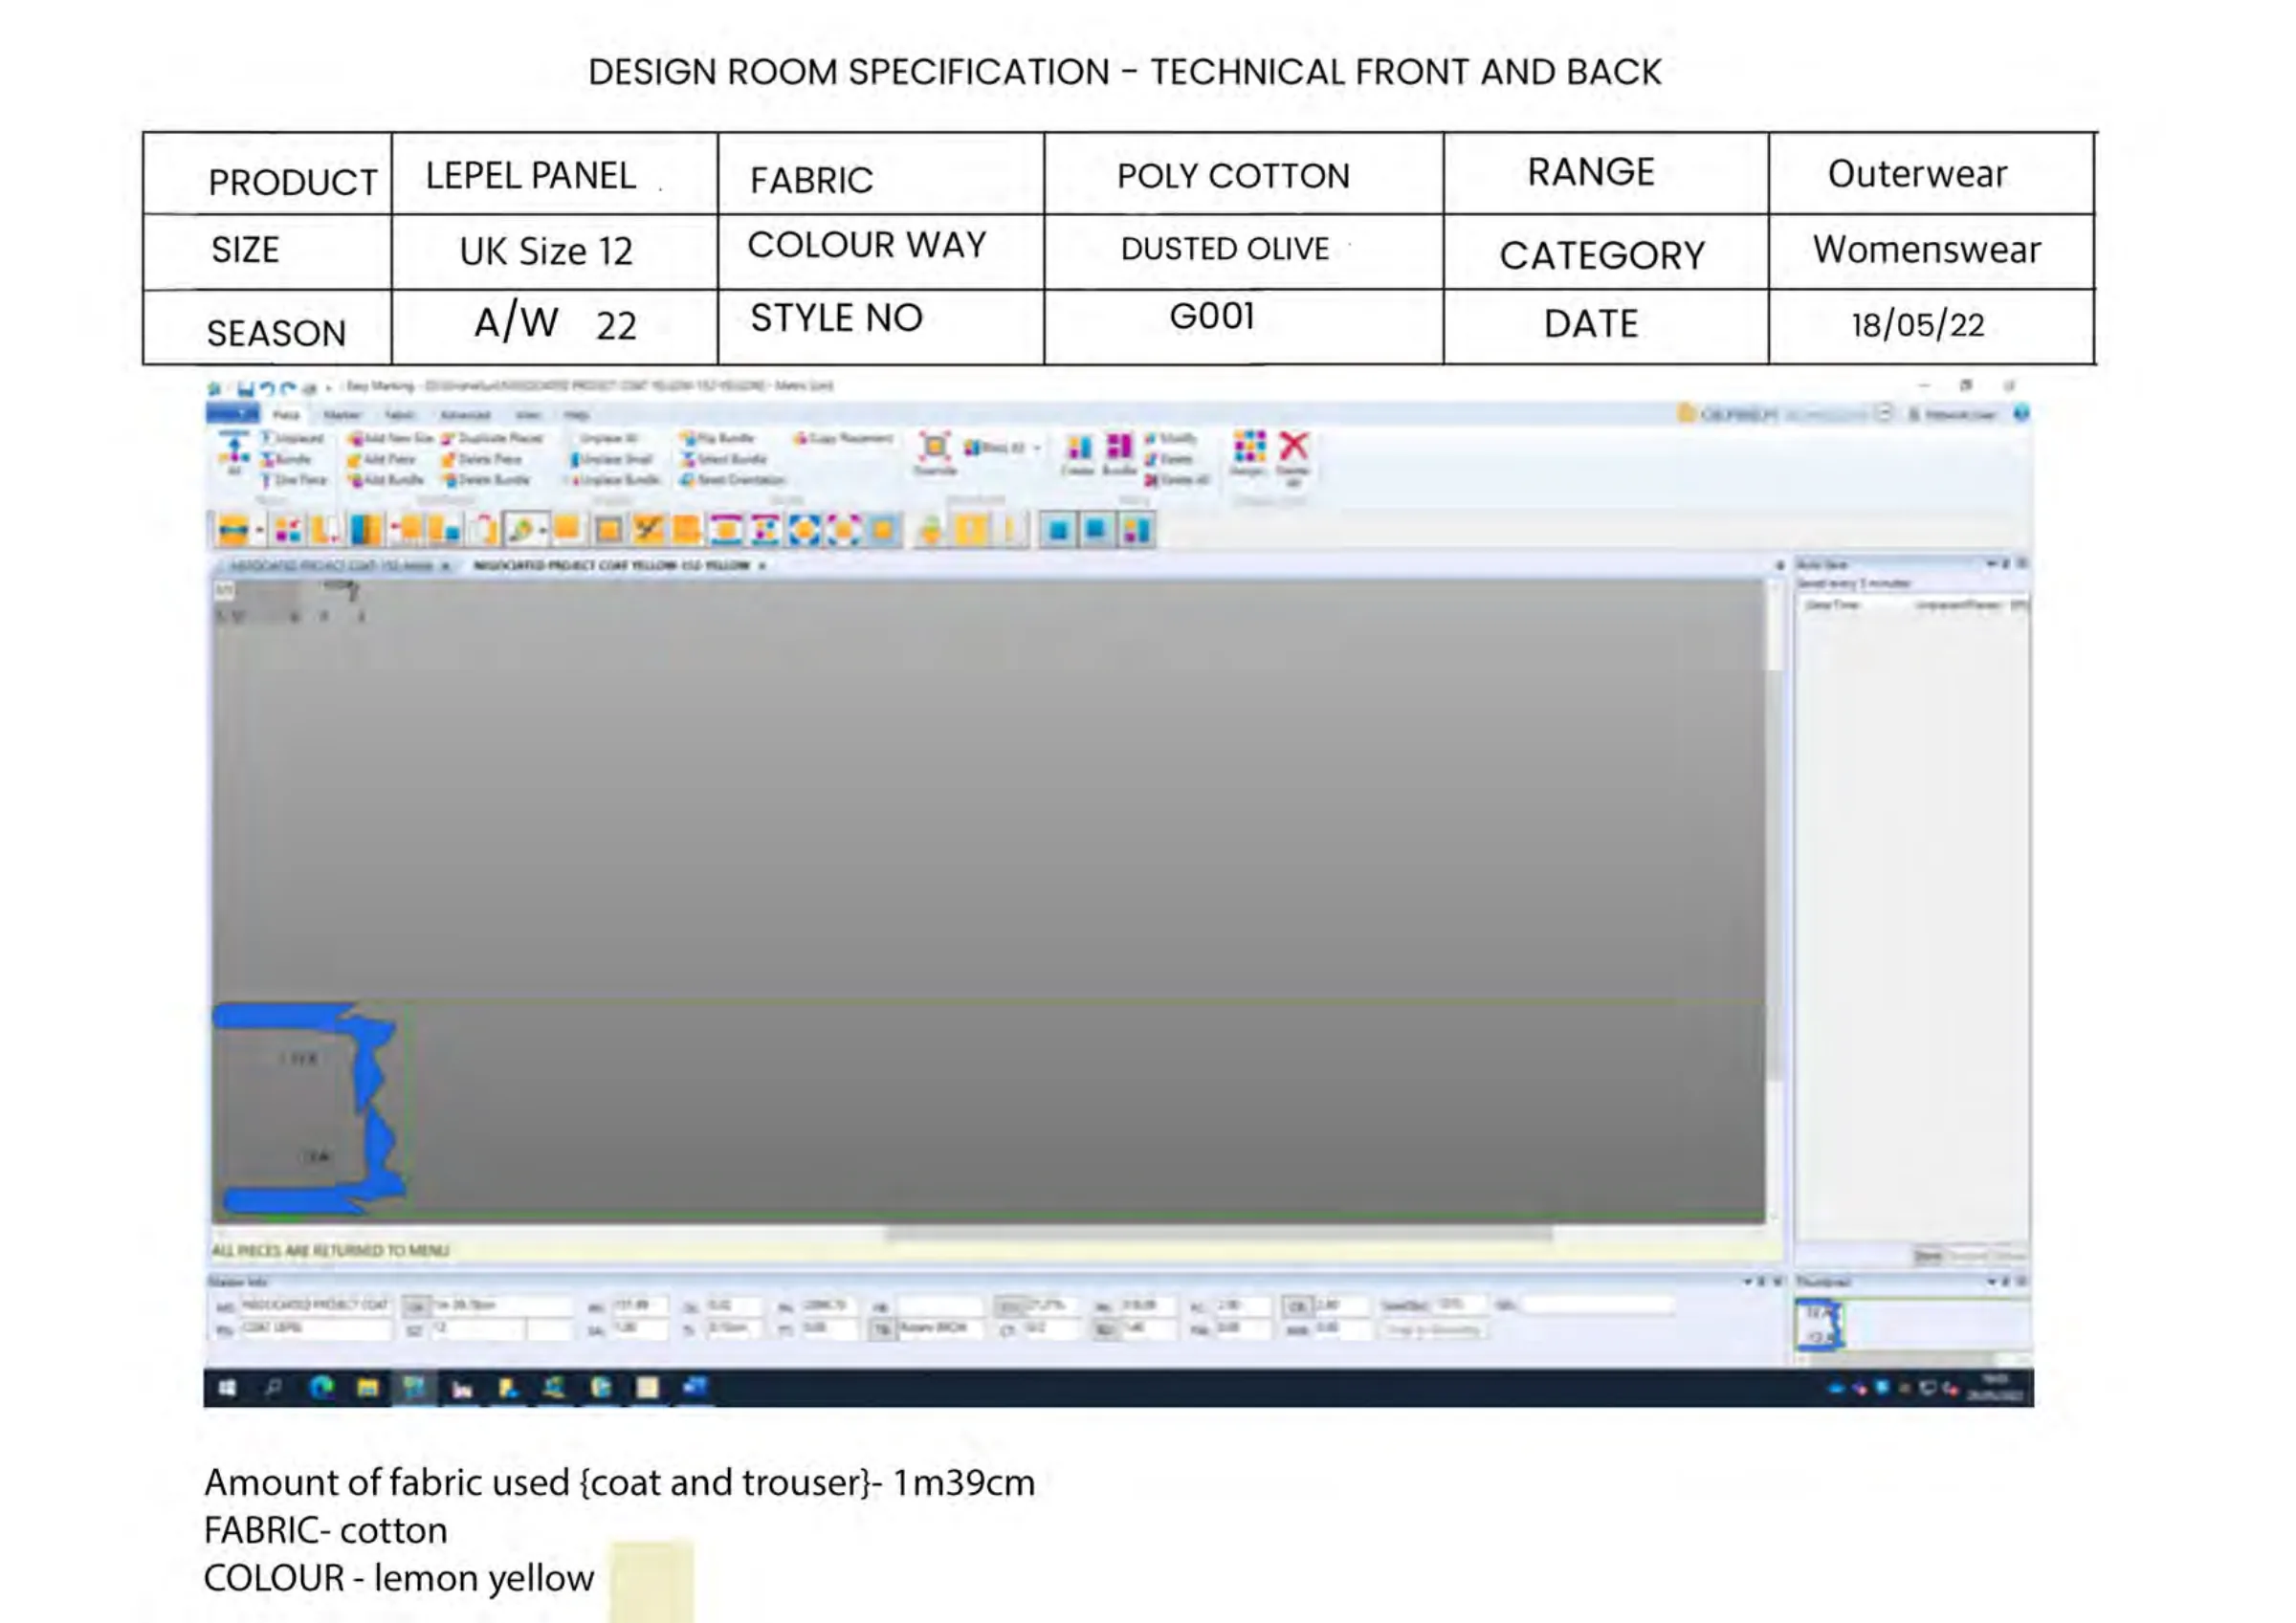Image resolution: width=2296 pixels, height=1623 pixels.
Task: Click the Add New Size command
Action: coord(391,438)
